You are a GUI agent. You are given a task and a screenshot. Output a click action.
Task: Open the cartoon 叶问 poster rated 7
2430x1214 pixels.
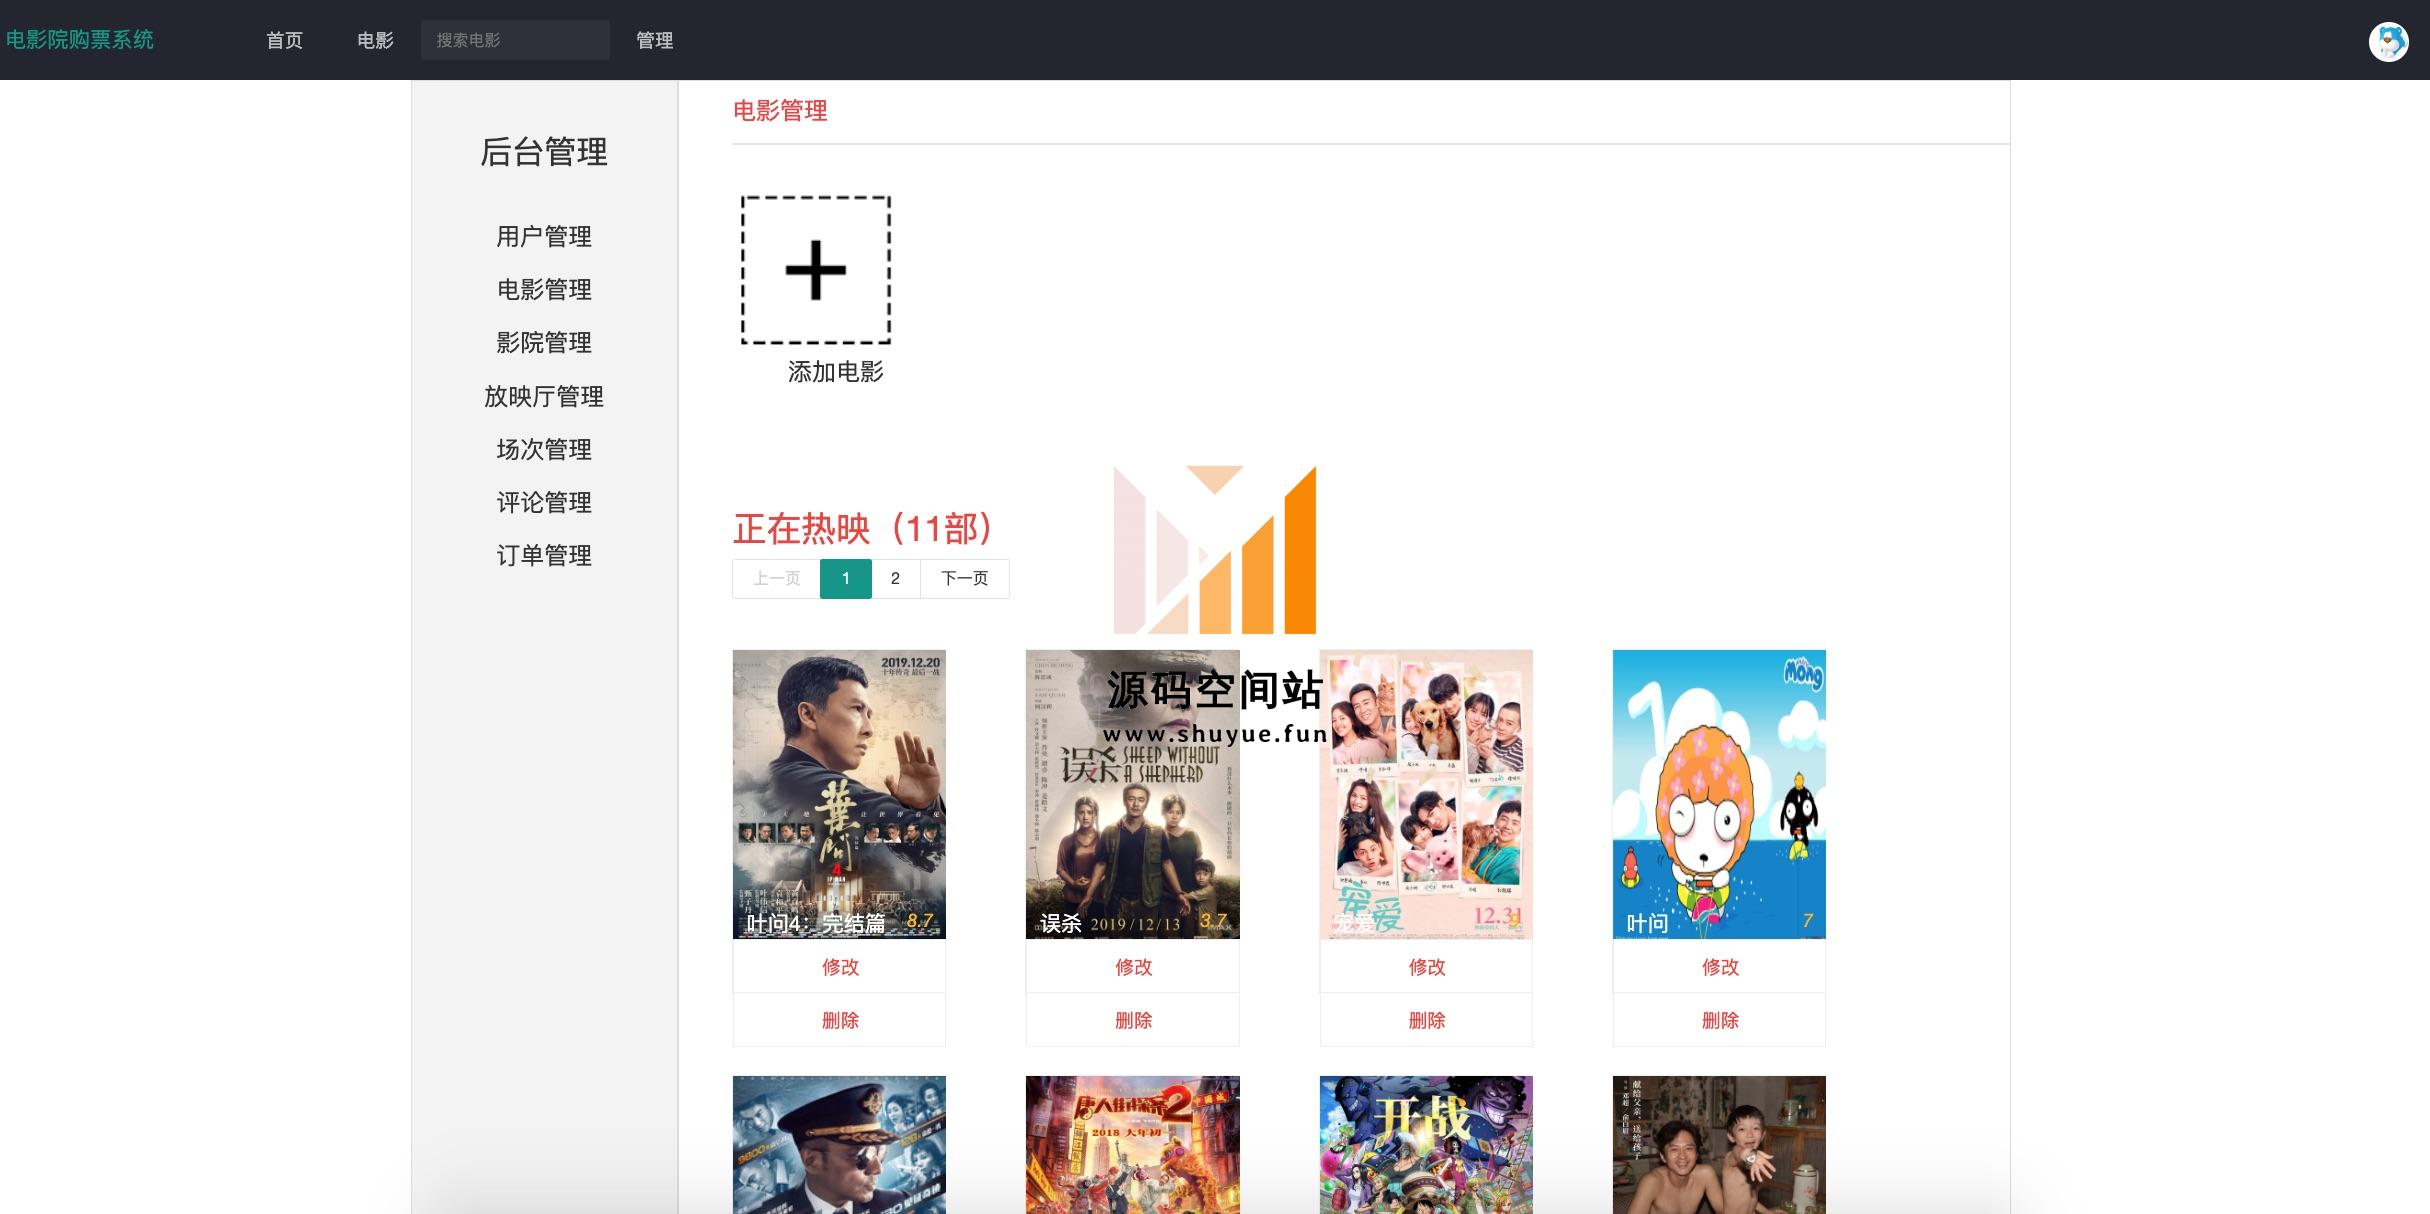click(x=1719, y=794)
